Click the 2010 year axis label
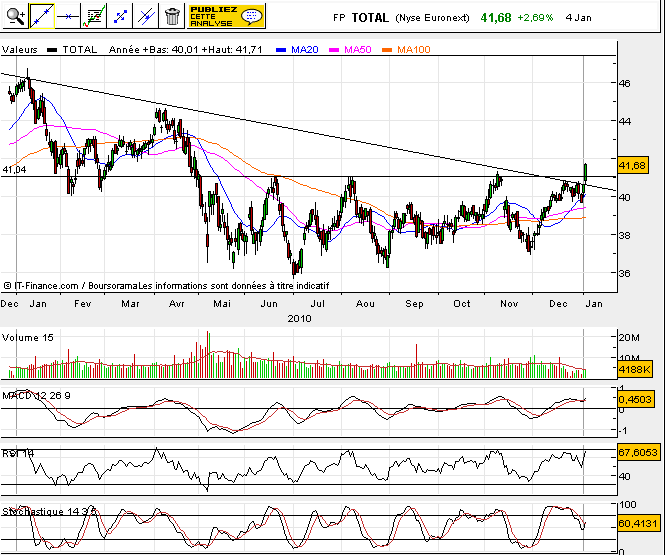The width and height of the screenshot is (668, 555). (299, 319)
